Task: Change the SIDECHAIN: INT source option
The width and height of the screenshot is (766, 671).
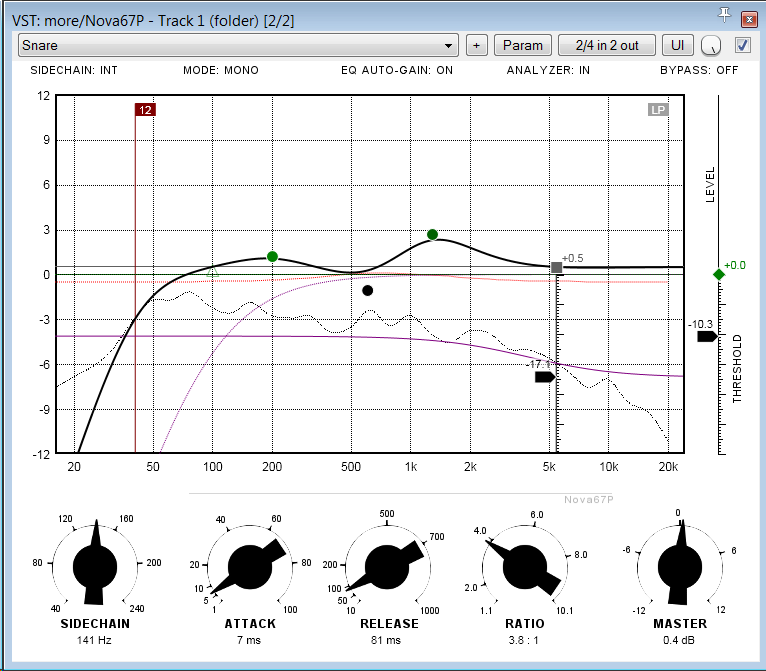Action: pyautogui.click(x=75, y=71)
